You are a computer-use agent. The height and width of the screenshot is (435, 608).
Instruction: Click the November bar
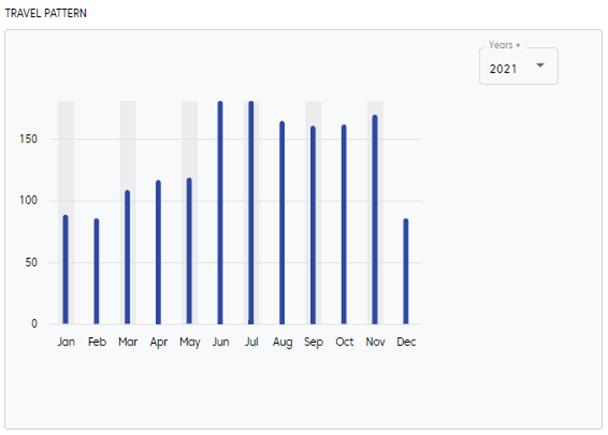(x=375, y=220)
